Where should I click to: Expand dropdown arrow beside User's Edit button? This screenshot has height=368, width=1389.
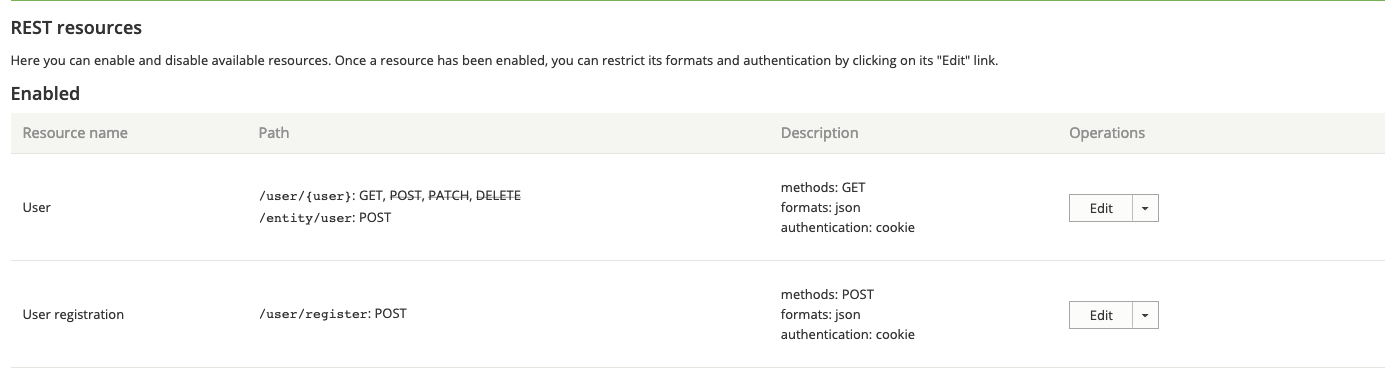1145,208
